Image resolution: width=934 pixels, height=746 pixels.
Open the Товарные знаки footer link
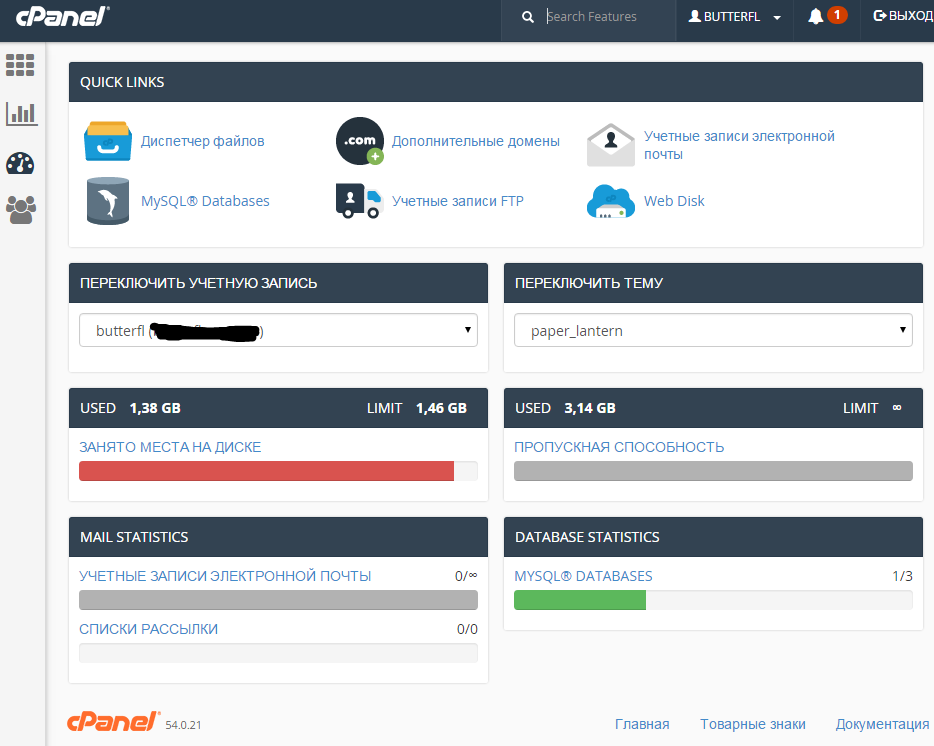pyautogui.click(x=752, y=724)
